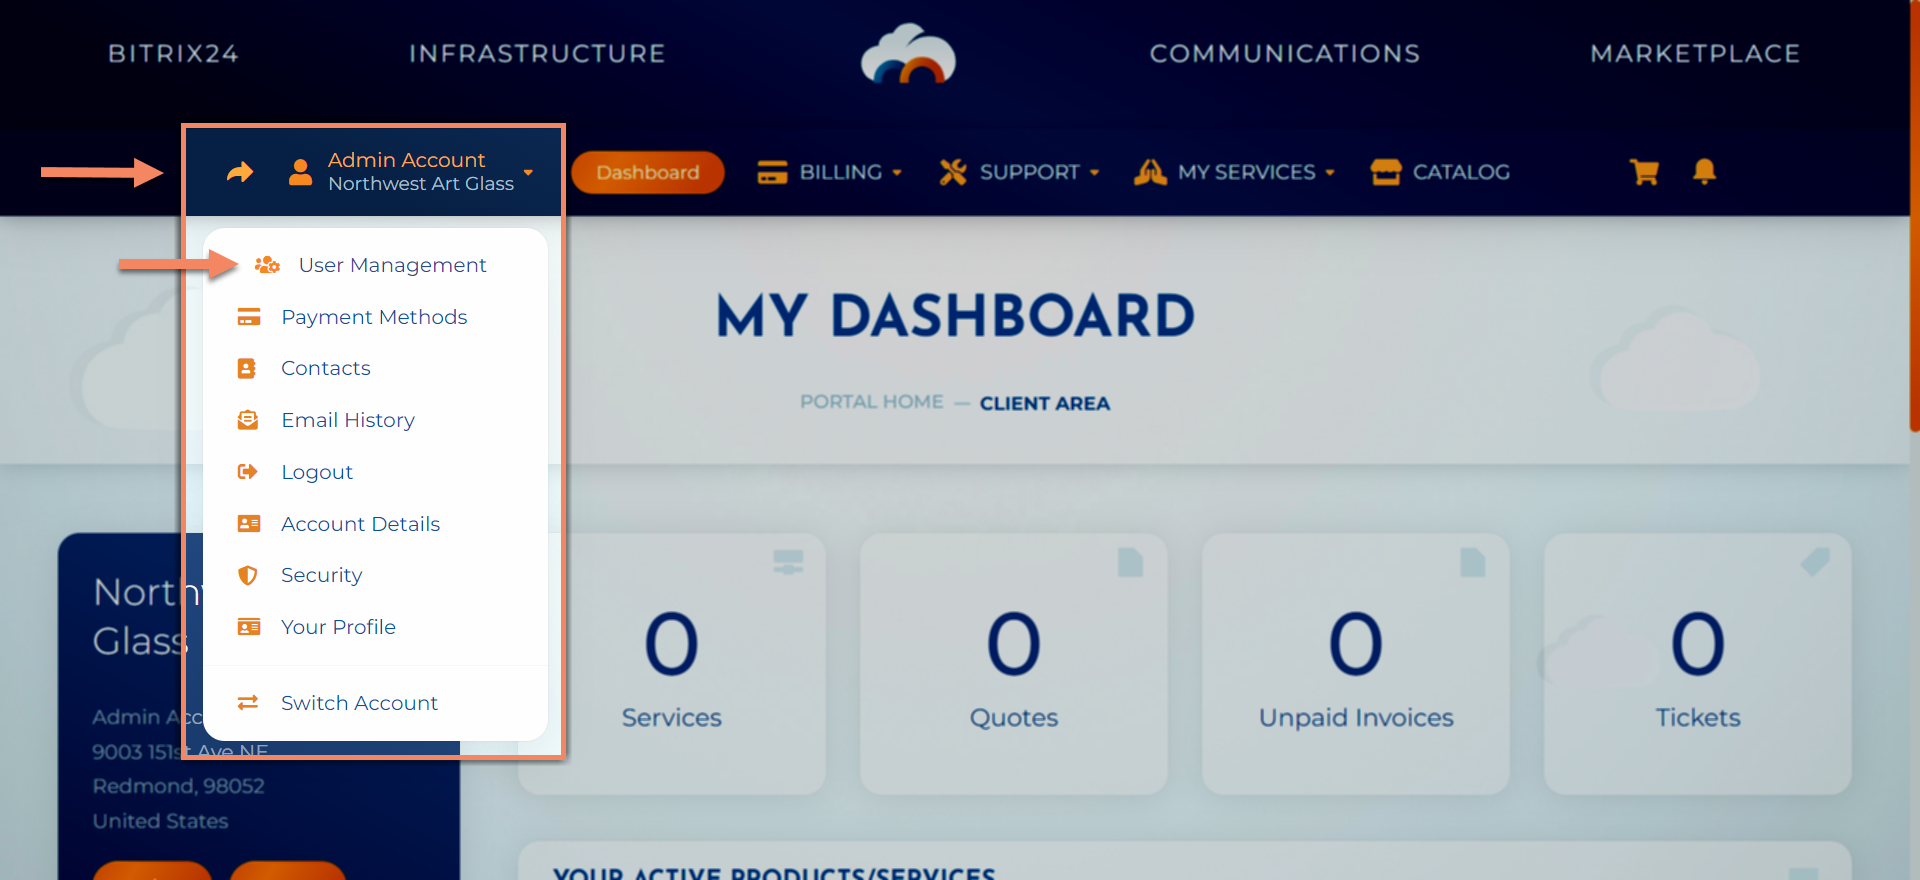Click the orange share arrow icon

(x=240, y=172)
